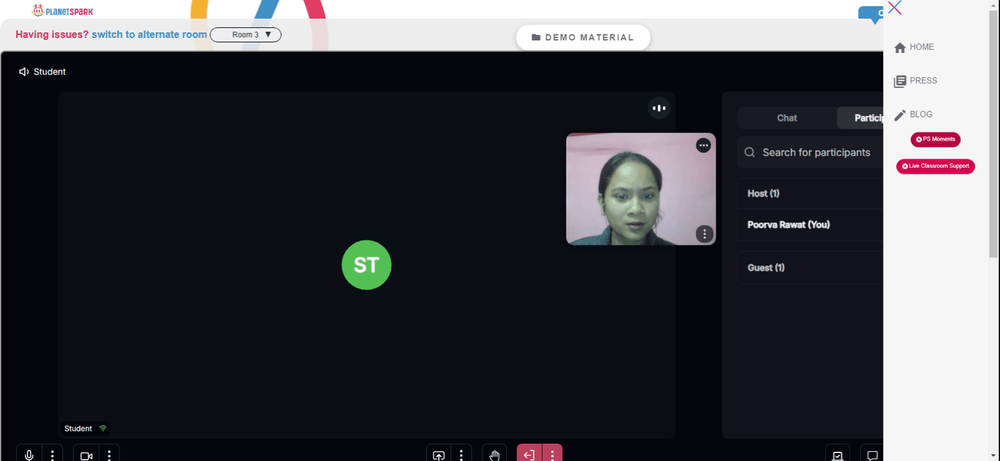
Task: Focus the Search for participants field
Action: pyautogui.click(x=810, y=152)
